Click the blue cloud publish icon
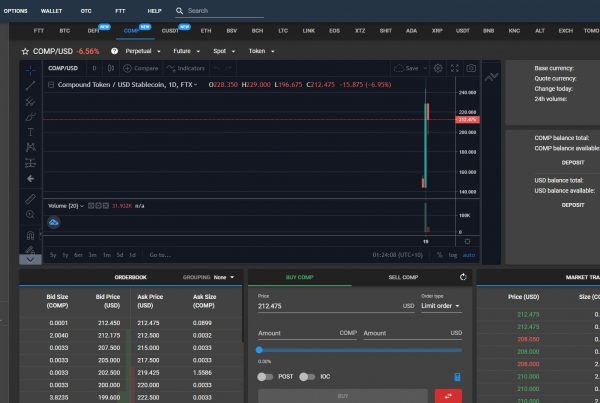The image size is (600, 403). [x=54, y=222]
